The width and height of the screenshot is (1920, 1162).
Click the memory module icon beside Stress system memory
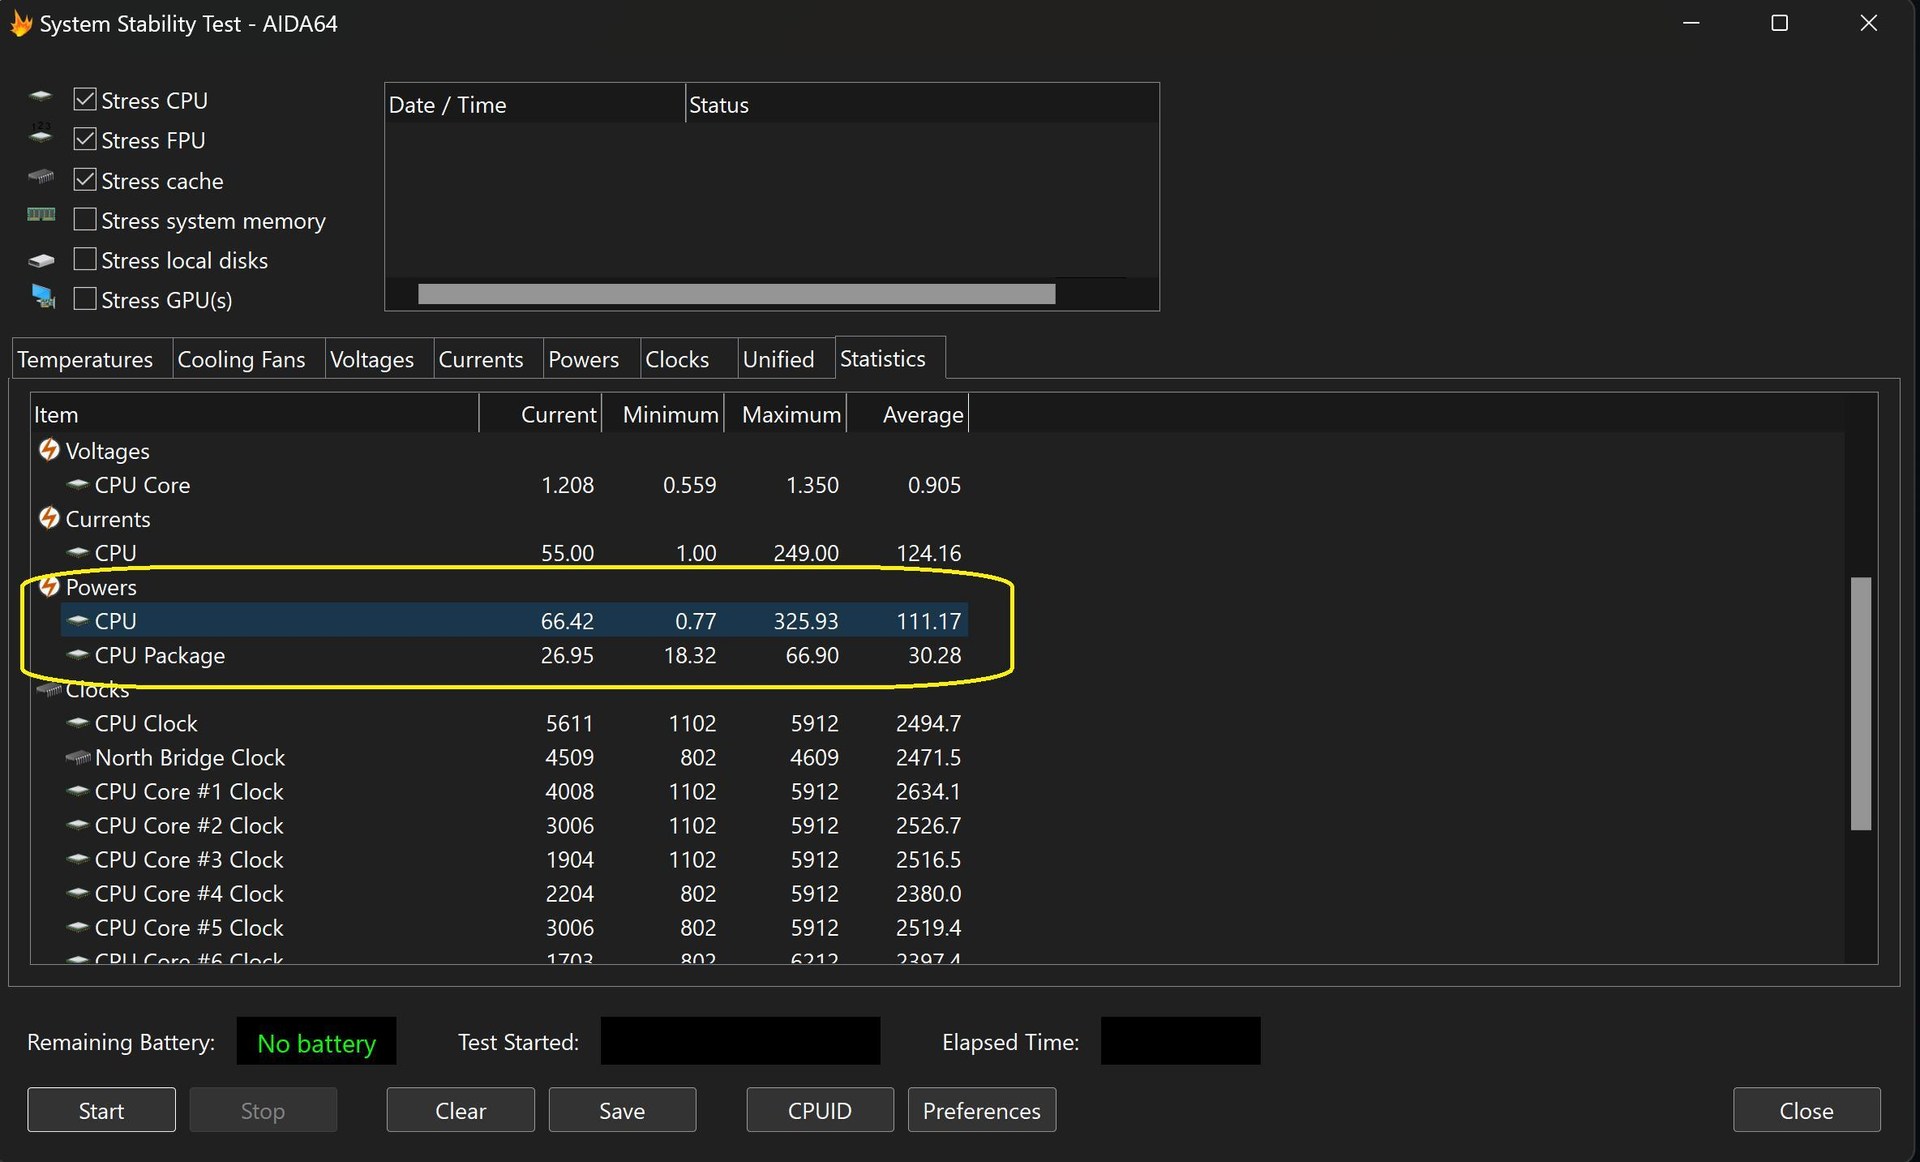[41, 215]
